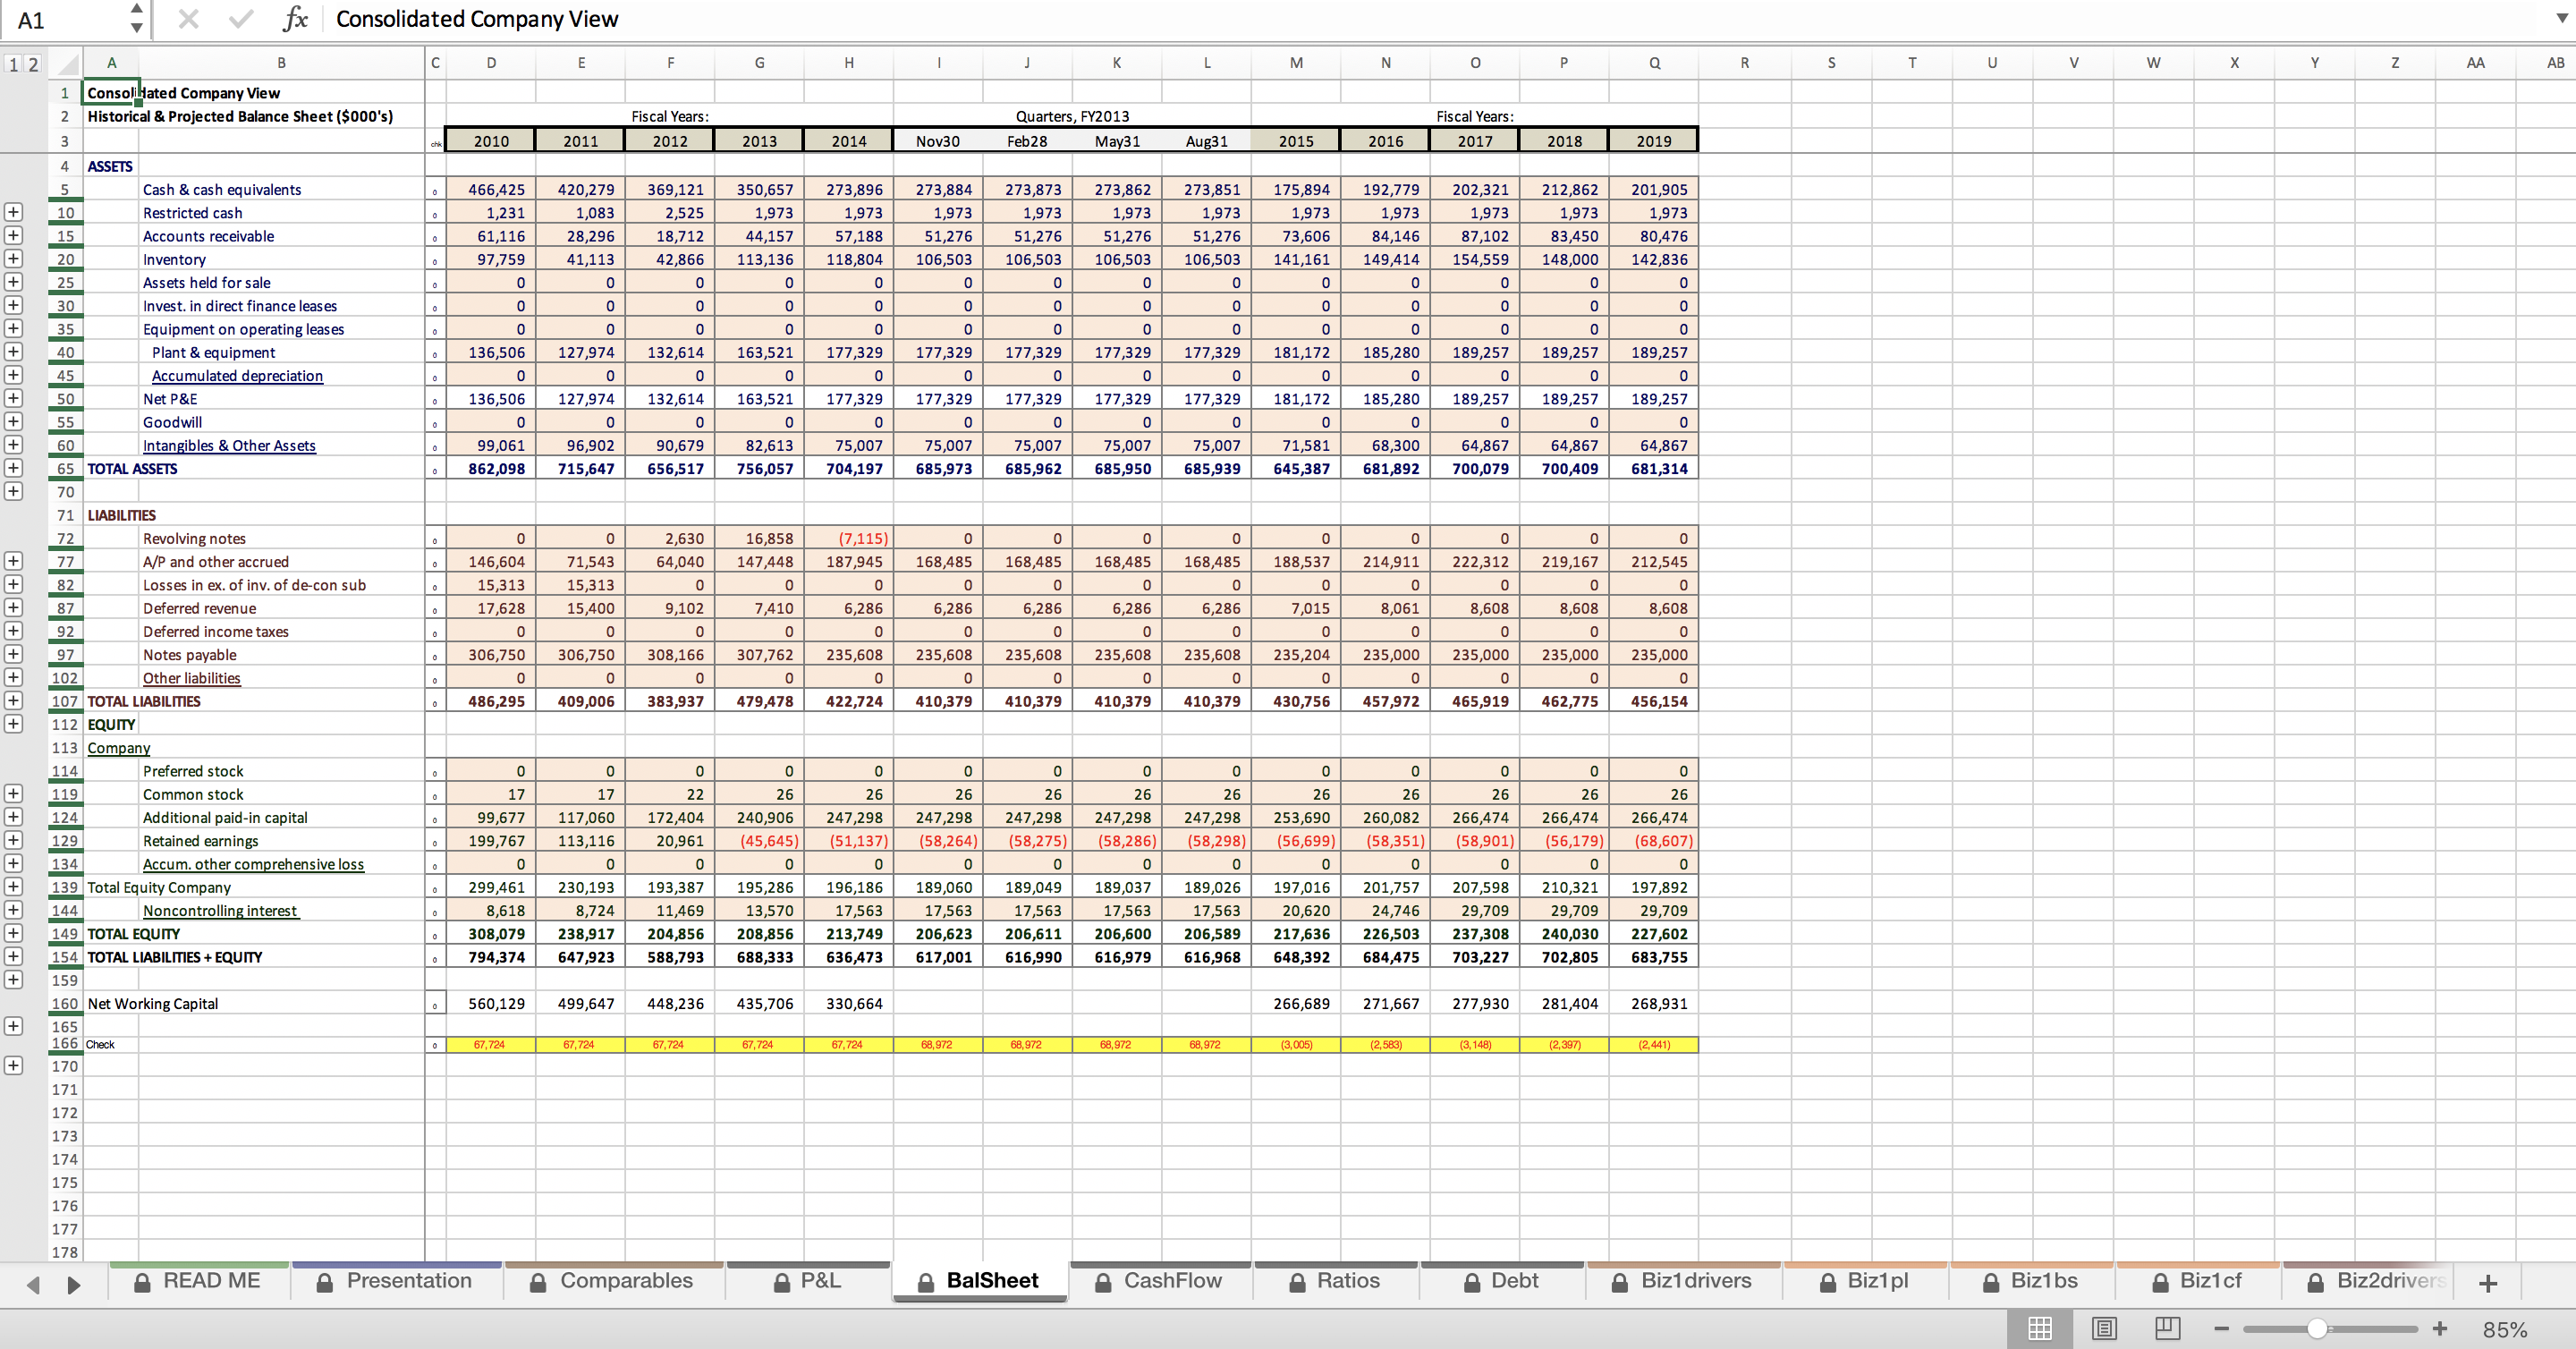Open the insert function fx button
Image resolution: width=2576 pixels, height=1349 pixels.
294,19
